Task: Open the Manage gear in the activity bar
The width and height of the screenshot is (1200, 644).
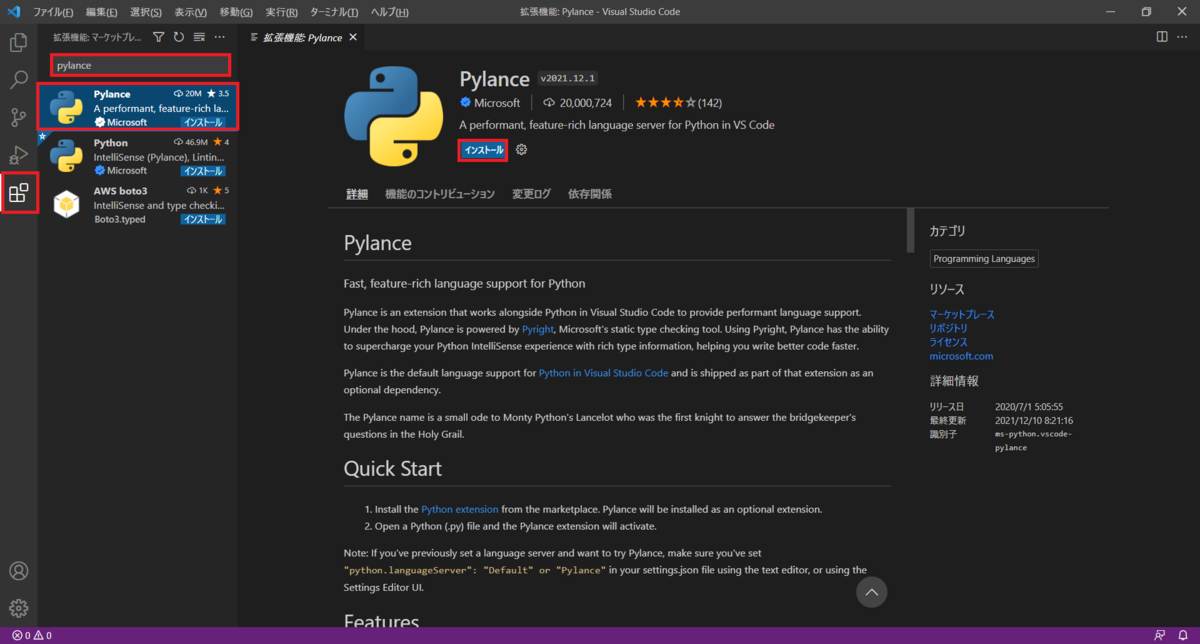Action: click(x=18, y=608)
